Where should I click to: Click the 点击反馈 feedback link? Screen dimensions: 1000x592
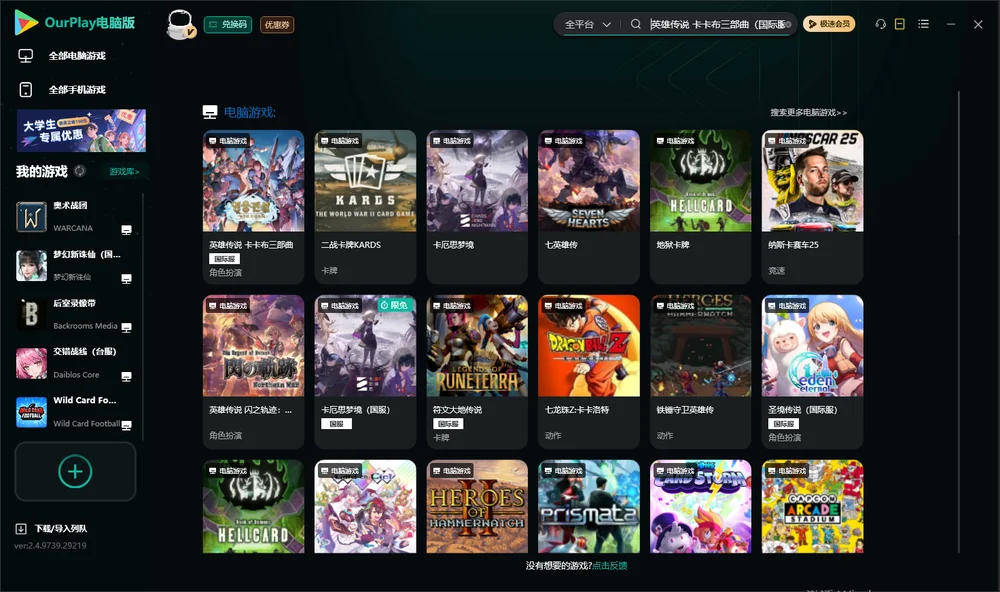(x=610, y=565)
